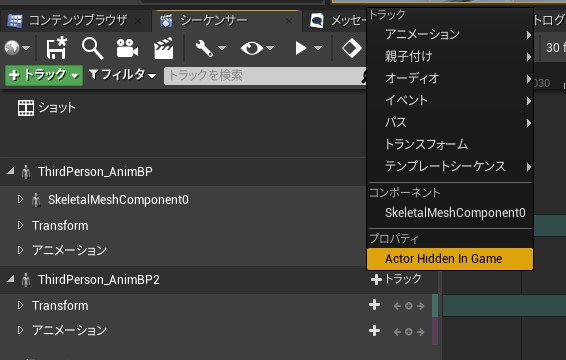Viewport: 566px width, 360px height.
Task: Select the ショット track row
Action: click(x=183, y=108)
